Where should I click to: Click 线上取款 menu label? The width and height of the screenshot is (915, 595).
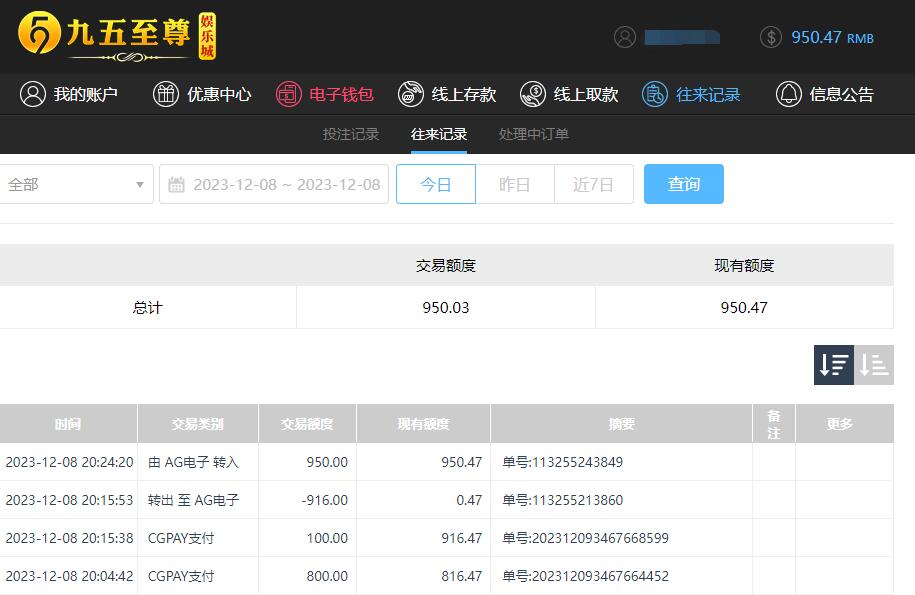[586, 94]
